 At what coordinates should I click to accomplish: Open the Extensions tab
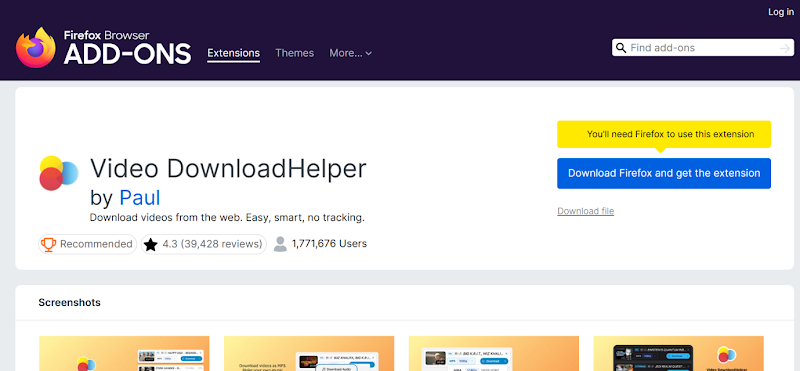click(x=234, y=53)
